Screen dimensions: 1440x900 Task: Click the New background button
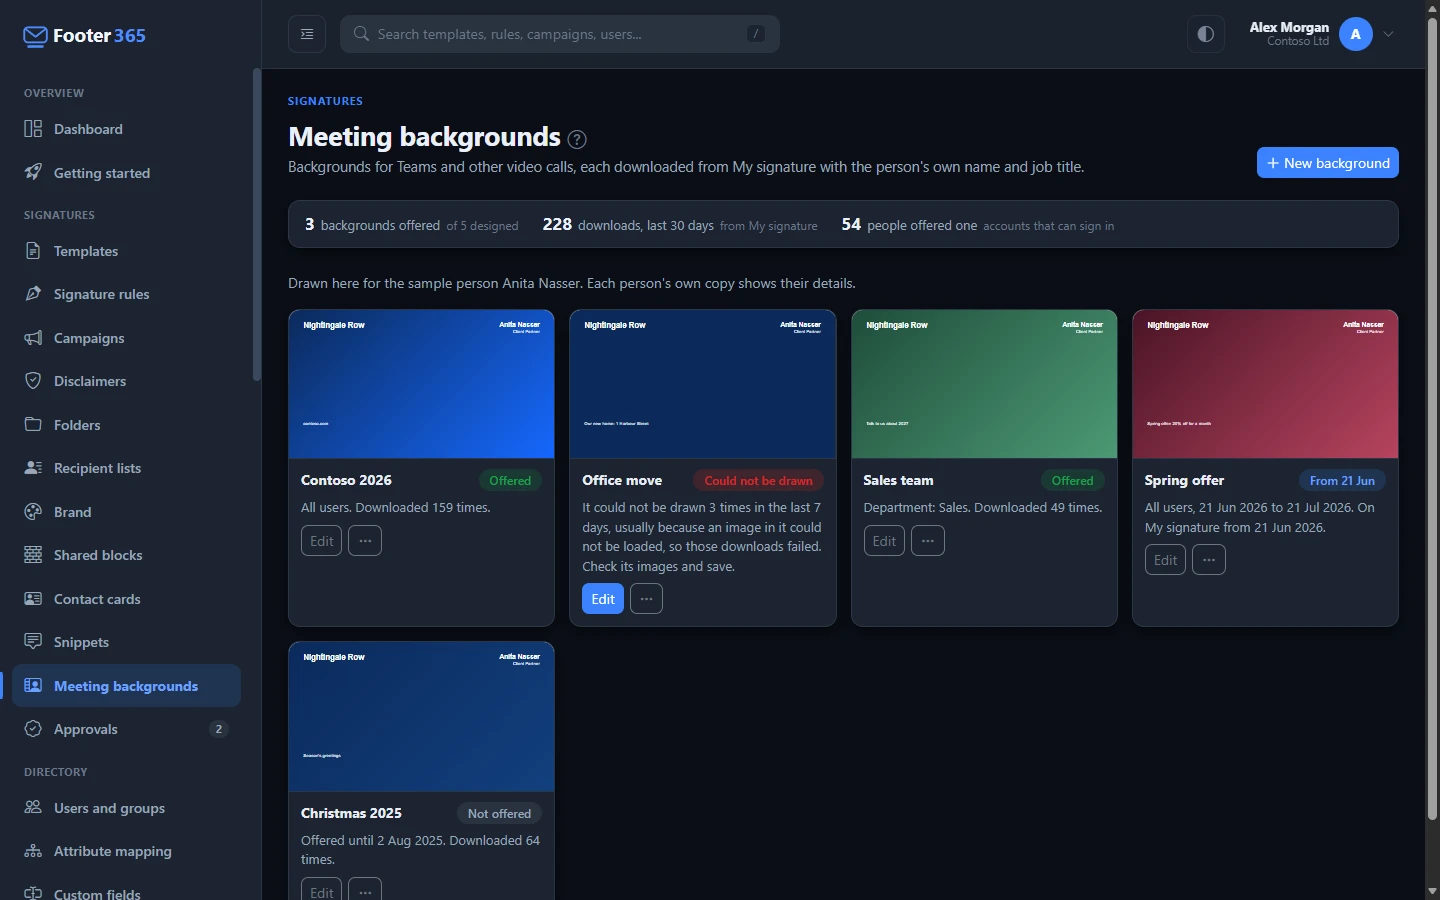(1327, 163)
